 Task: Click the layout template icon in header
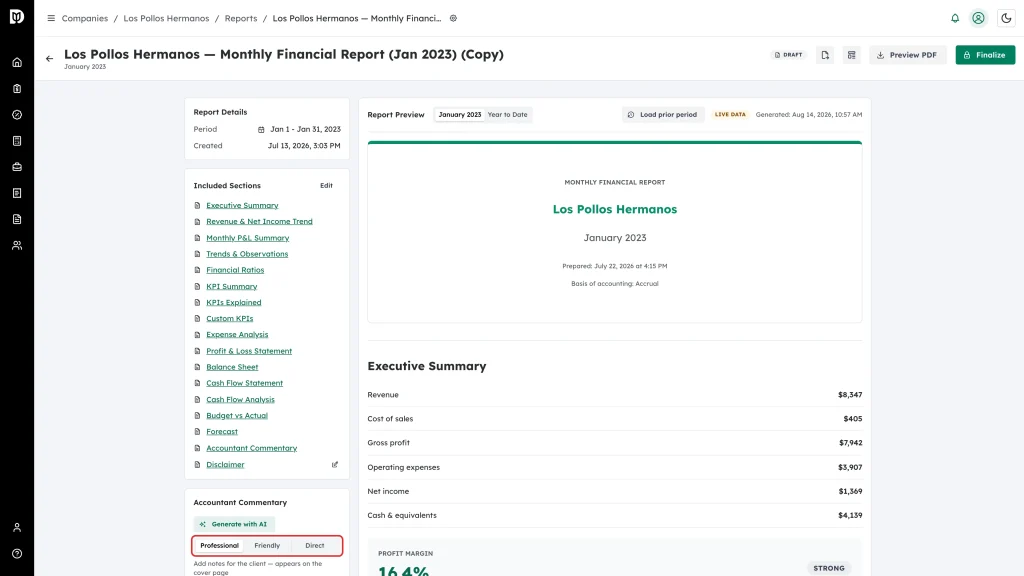coord(852,55)
